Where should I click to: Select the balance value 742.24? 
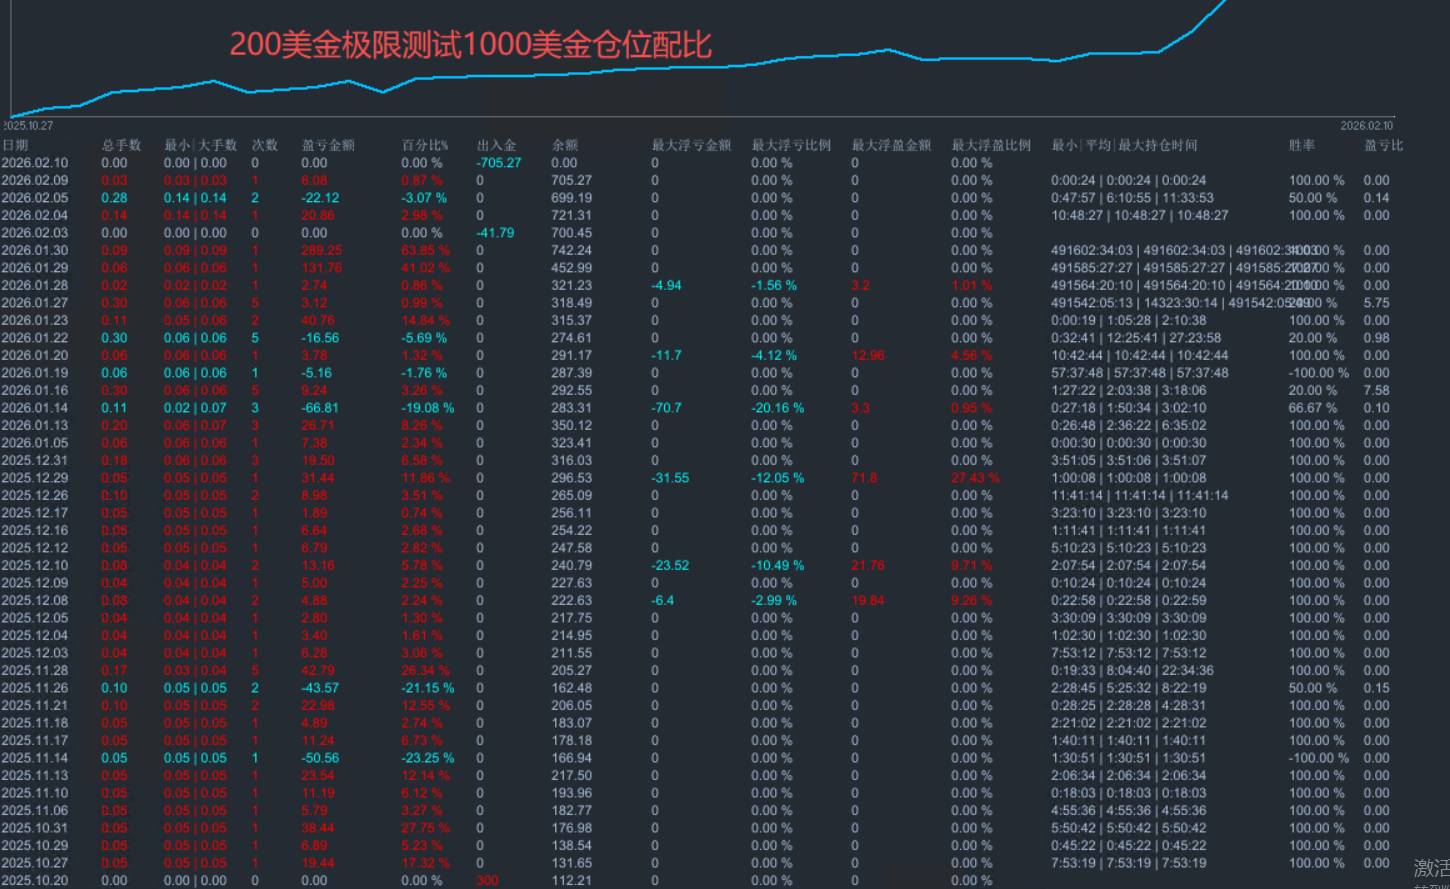[571, 250]
